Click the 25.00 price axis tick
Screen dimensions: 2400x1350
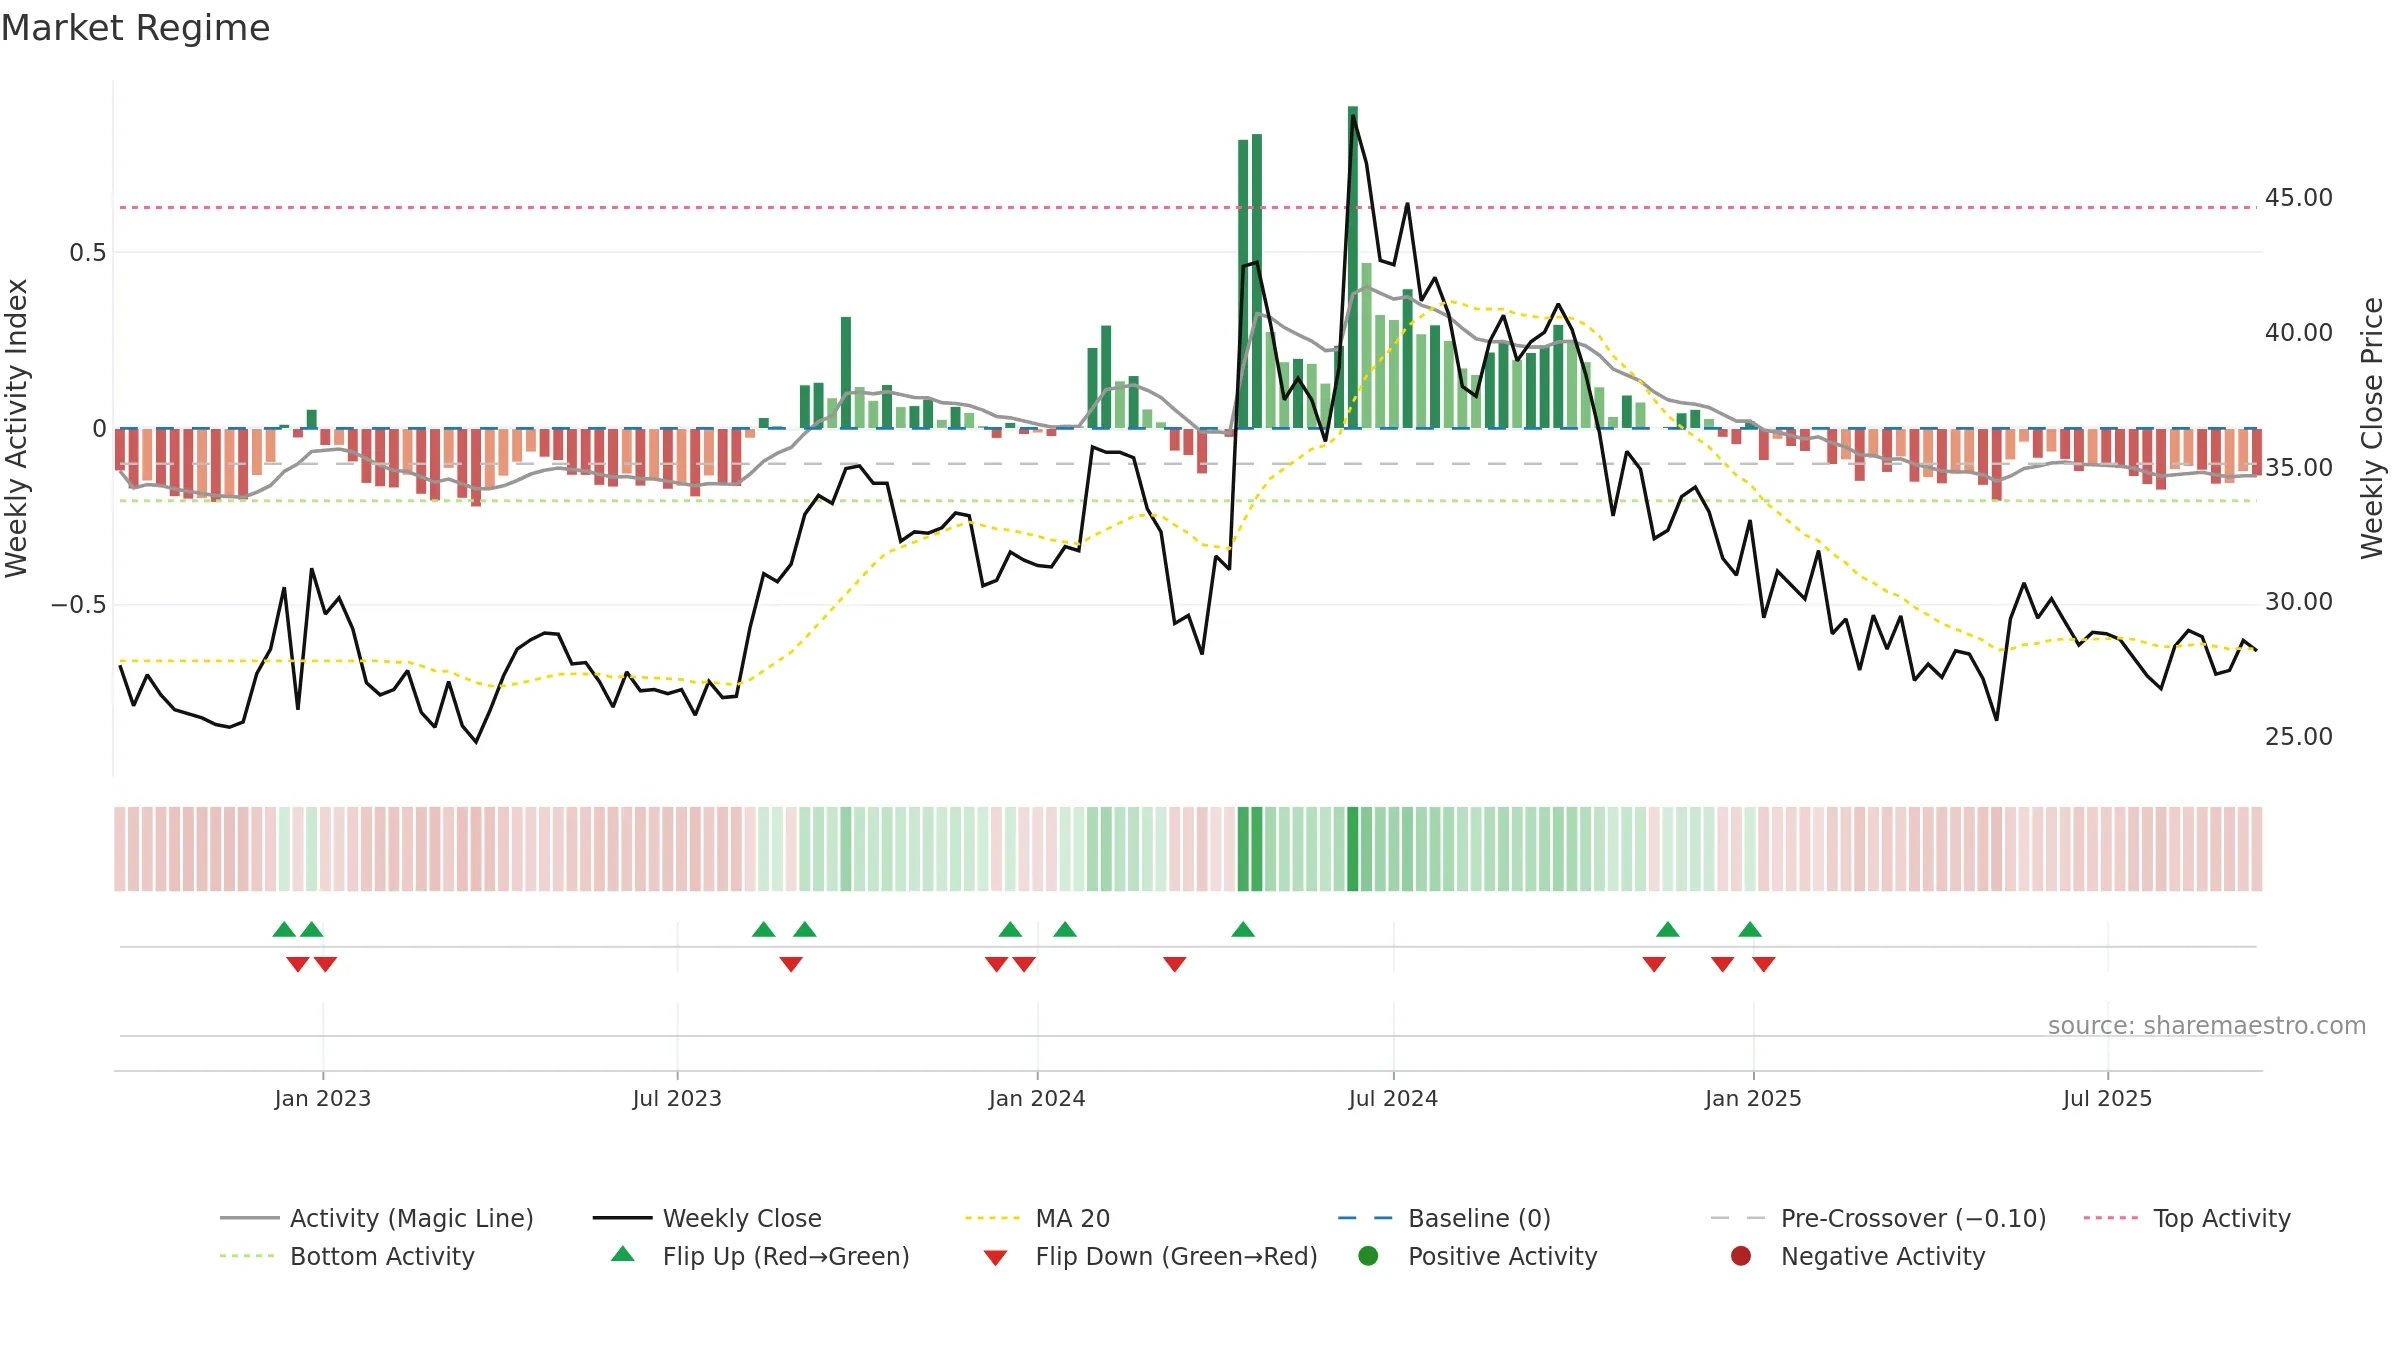[x=2298, y=736]
